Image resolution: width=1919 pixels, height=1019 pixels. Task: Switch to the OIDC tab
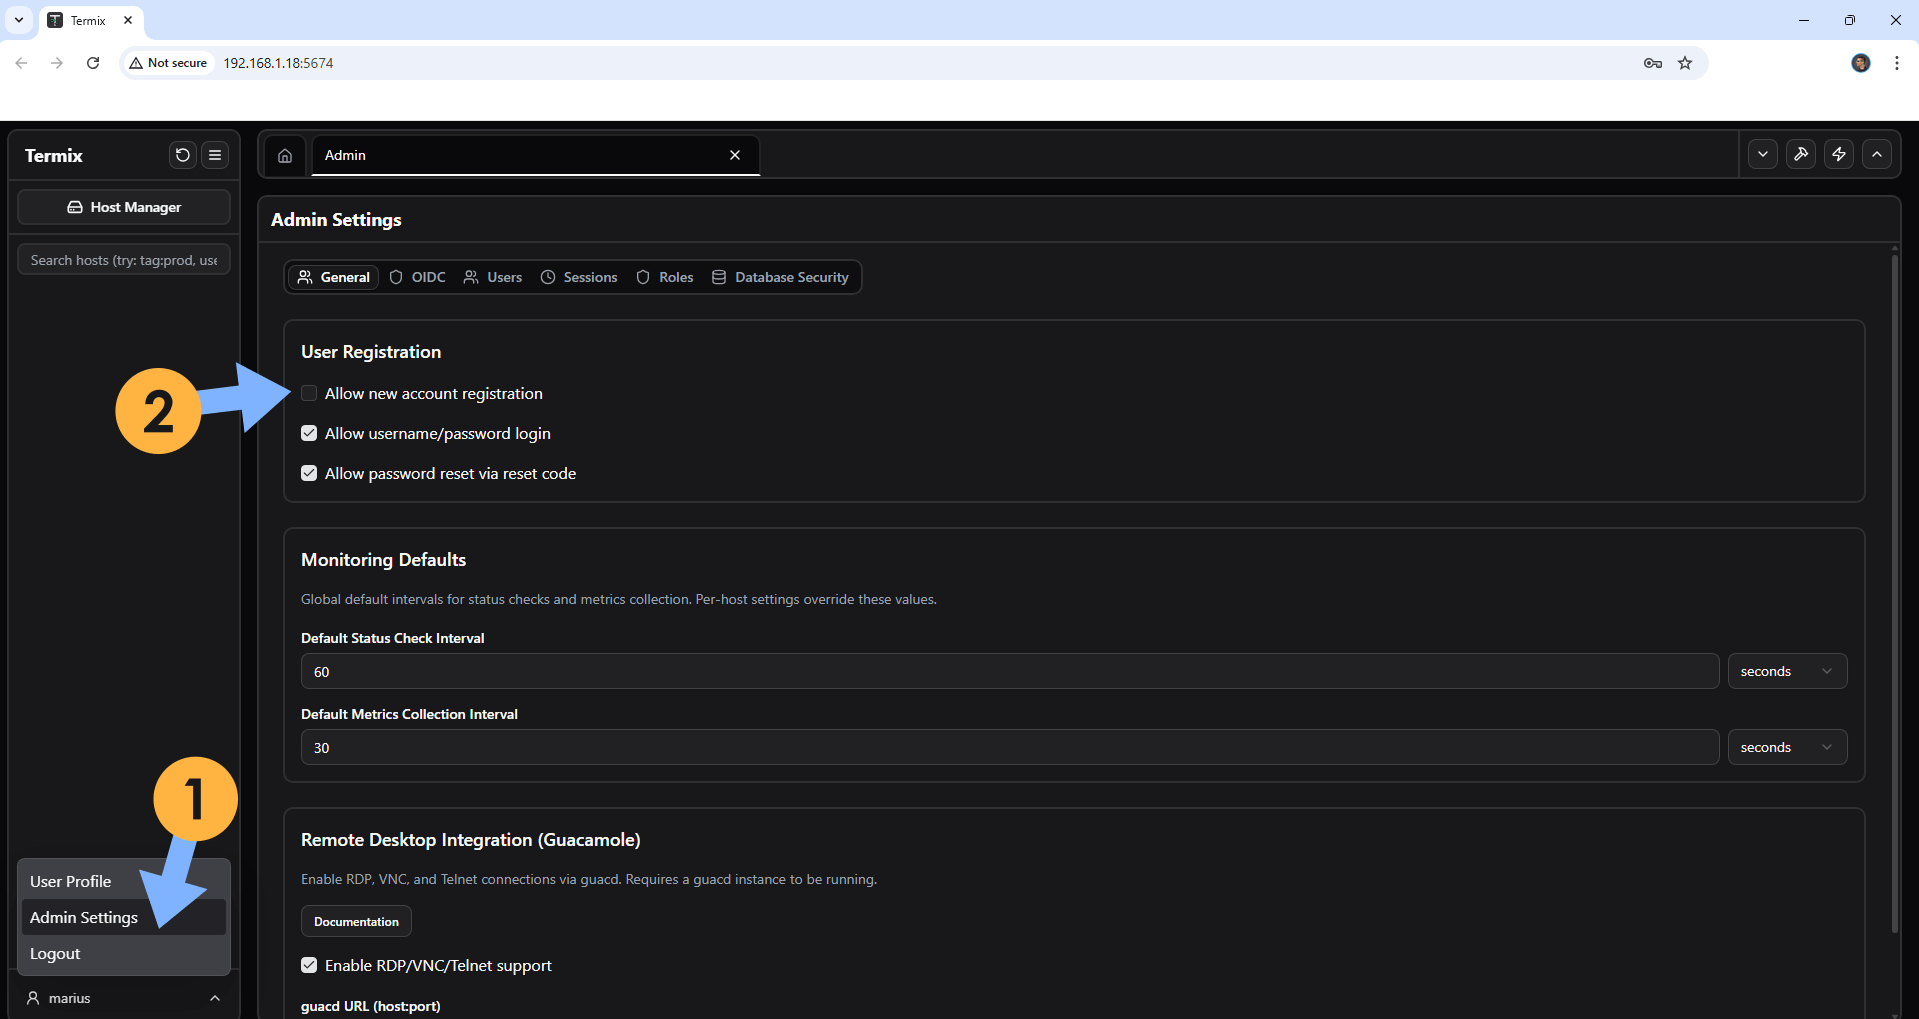418,277
